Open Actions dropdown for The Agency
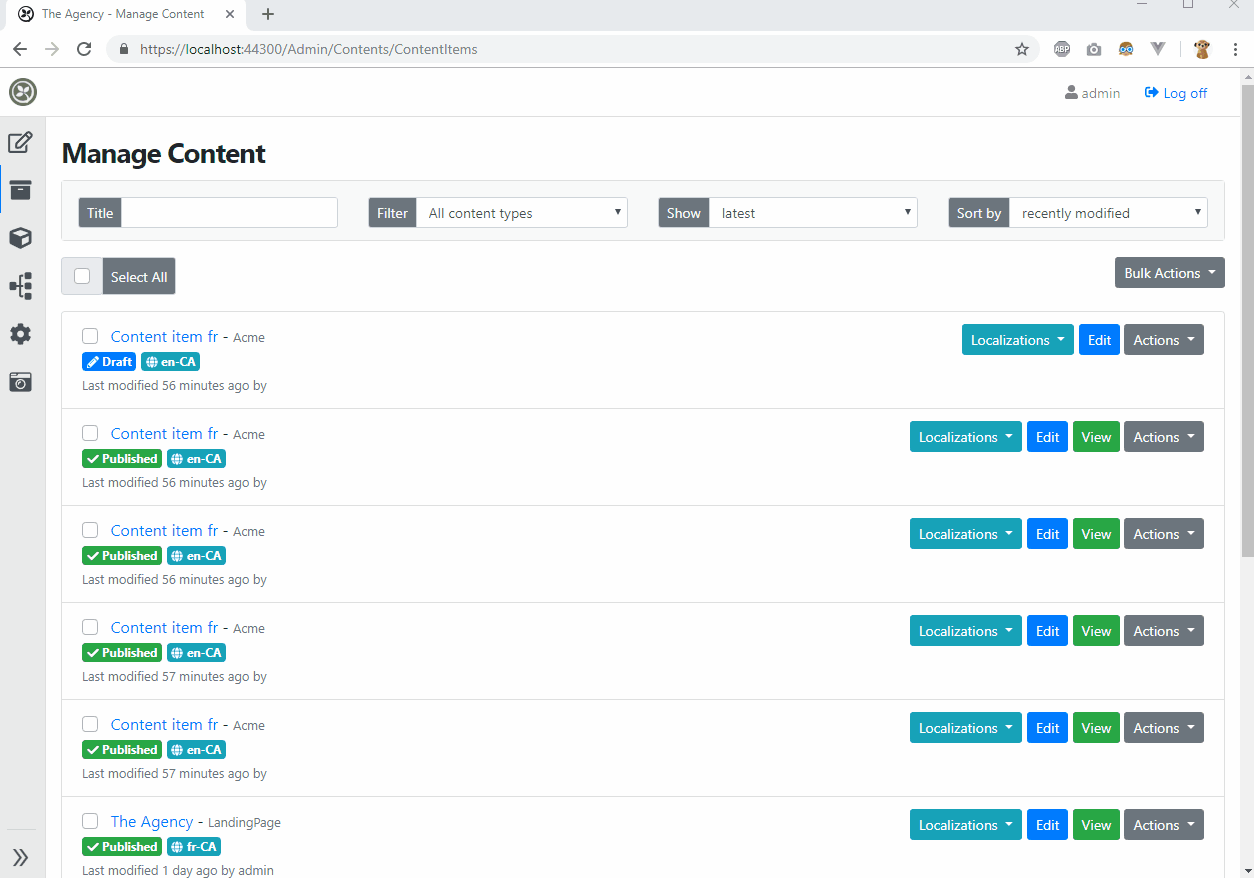The height and width of the screenshot is (878, 1254). point(1164,825)
